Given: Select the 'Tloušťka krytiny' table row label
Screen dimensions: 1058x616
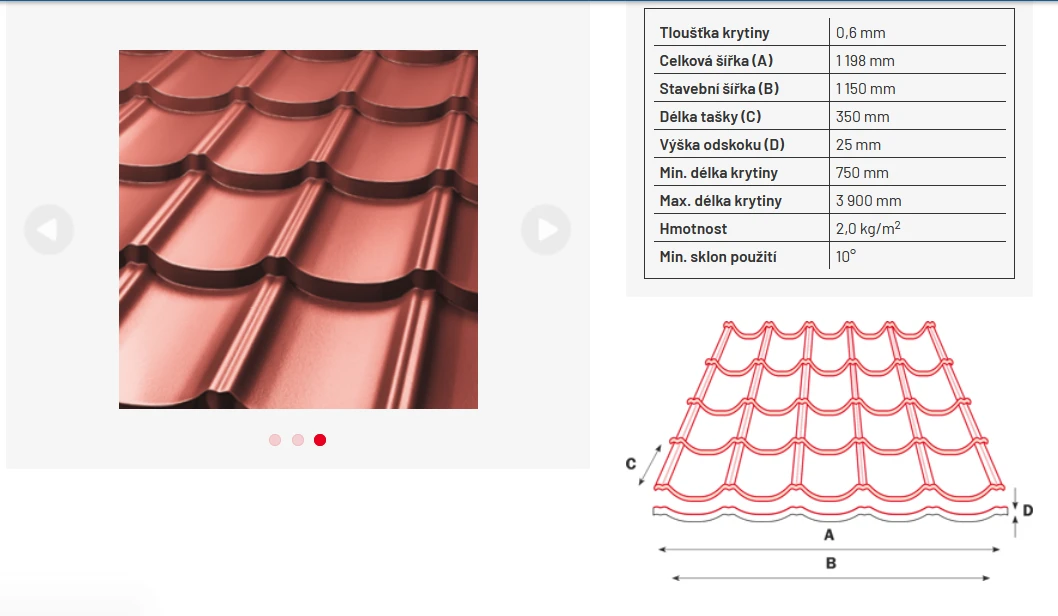Looking at the screenshot, I should click(714, 33).
